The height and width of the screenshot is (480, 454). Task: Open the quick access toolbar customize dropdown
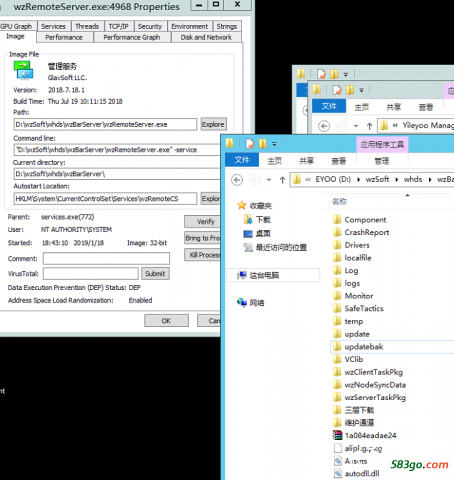[274, 144]
